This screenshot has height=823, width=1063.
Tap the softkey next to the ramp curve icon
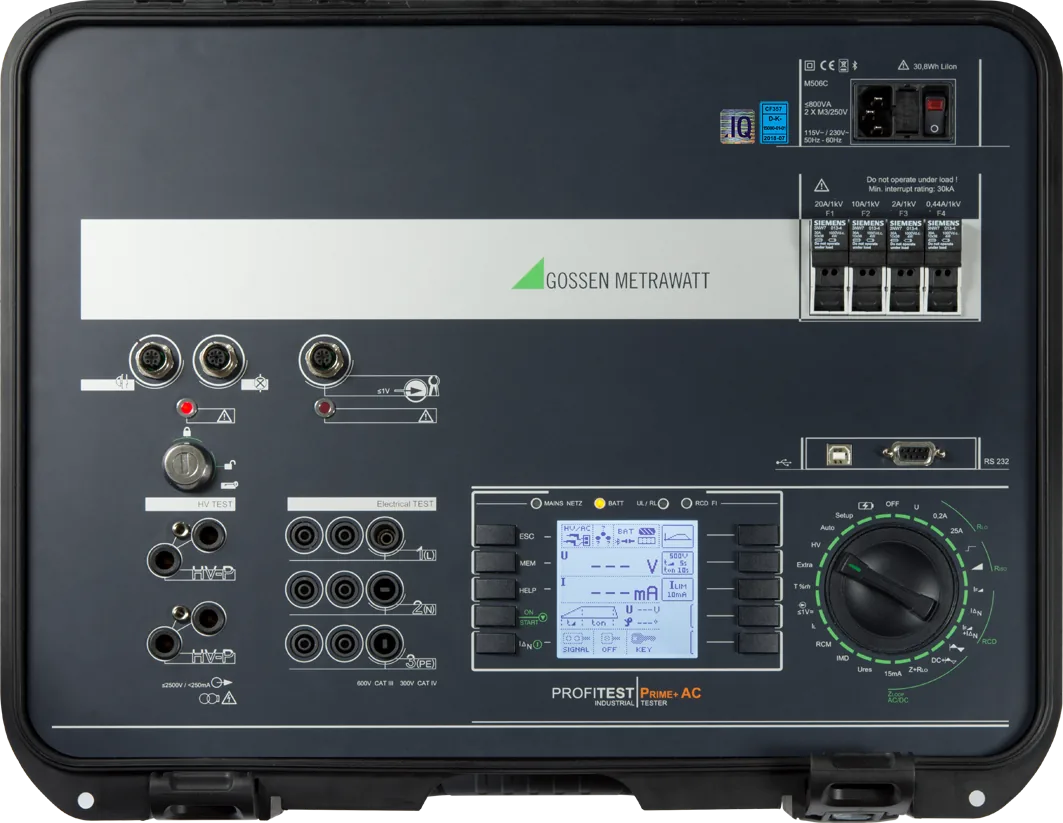(x=758, y=535)
